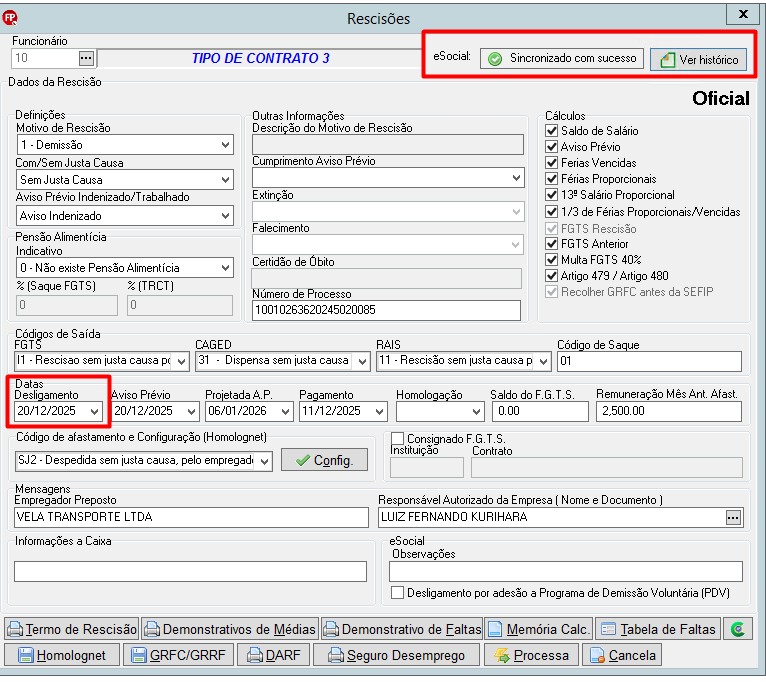Click Código de Saque field
766x682 pixels.
pyautogui.click(x=649, y=362)
